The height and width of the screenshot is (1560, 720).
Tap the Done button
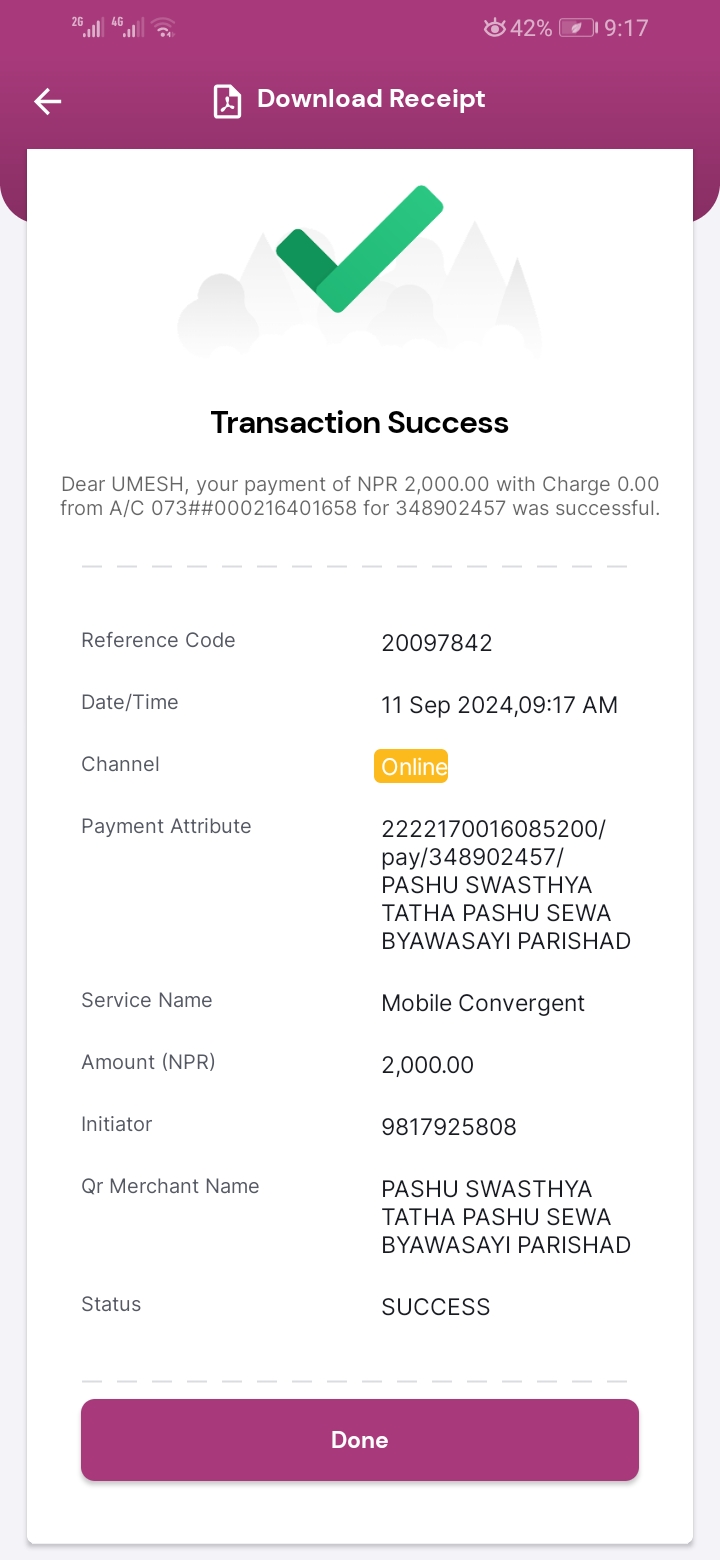[360, 1440]
